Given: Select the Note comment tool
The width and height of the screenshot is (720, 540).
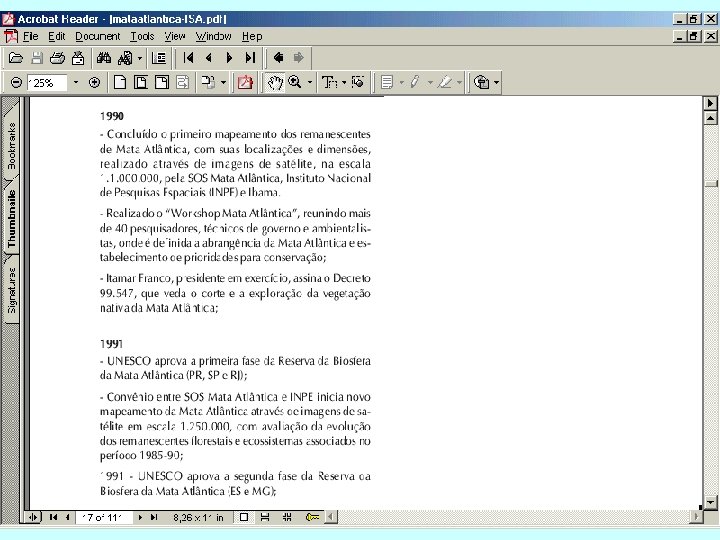Looking at the screenshot, I should click(x=387, y=83).
